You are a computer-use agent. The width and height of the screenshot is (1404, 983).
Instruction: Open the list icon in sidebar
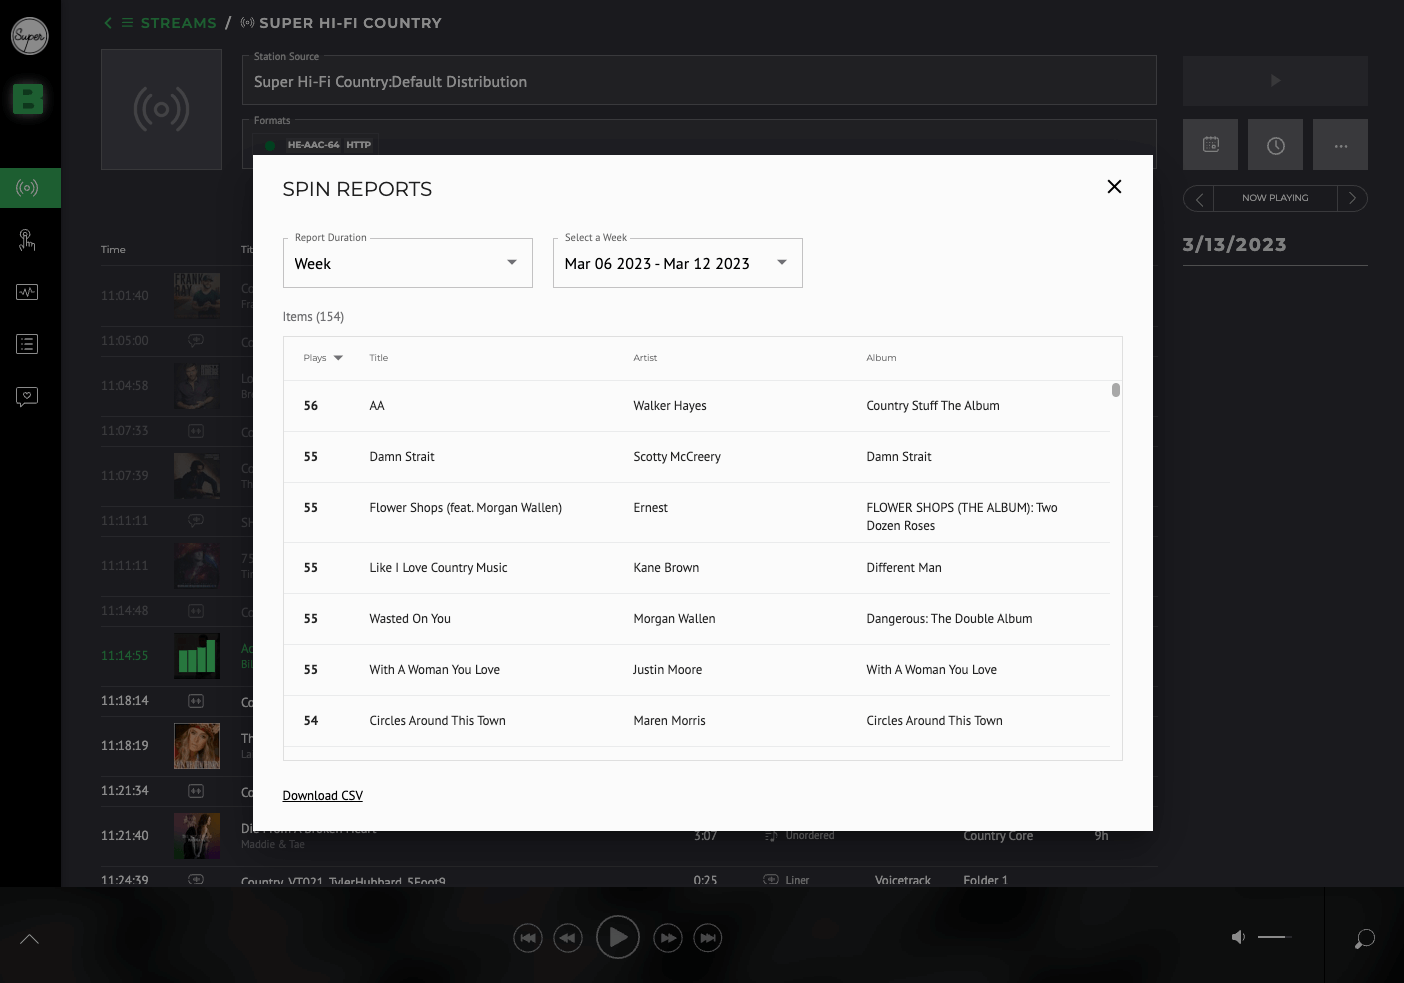28,344
